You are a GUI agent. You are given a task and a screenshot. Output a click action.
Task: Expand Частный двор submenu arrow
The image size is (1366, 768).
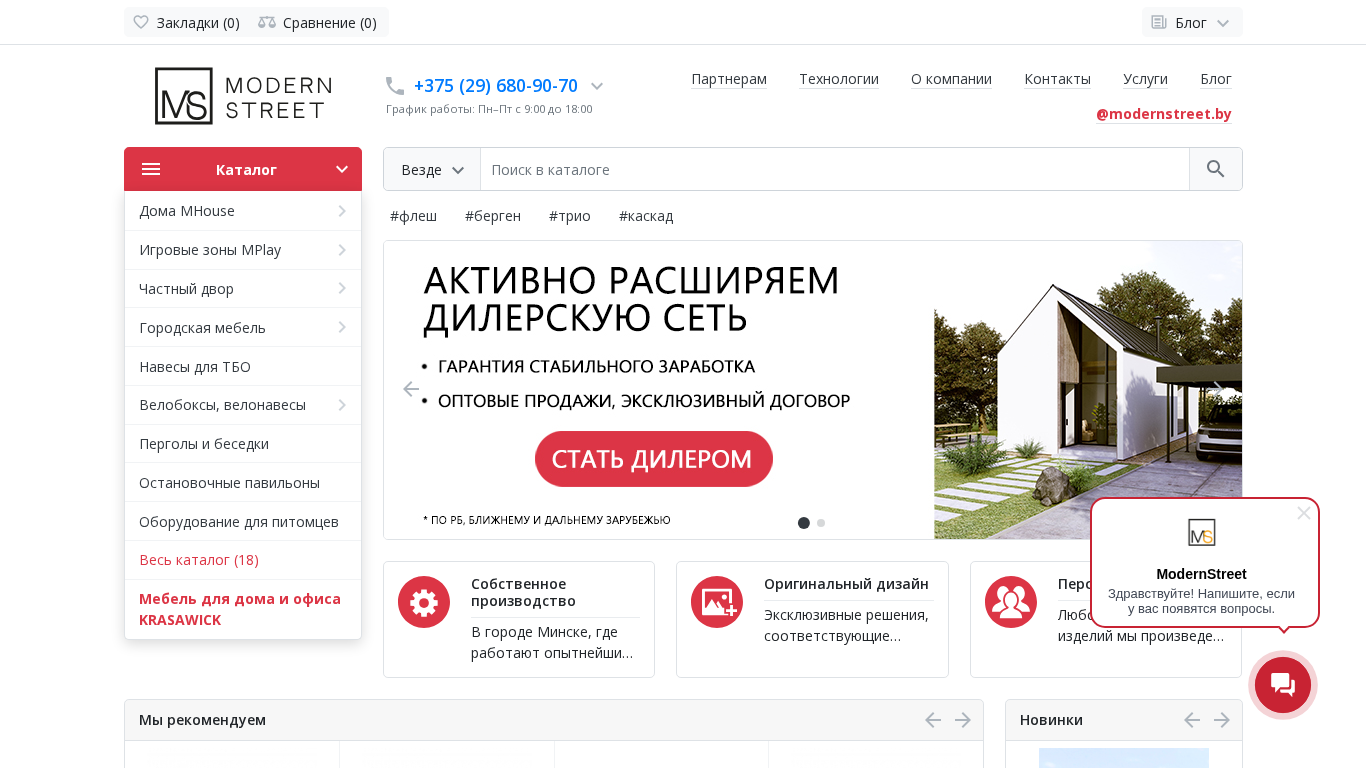click(342, 289)
